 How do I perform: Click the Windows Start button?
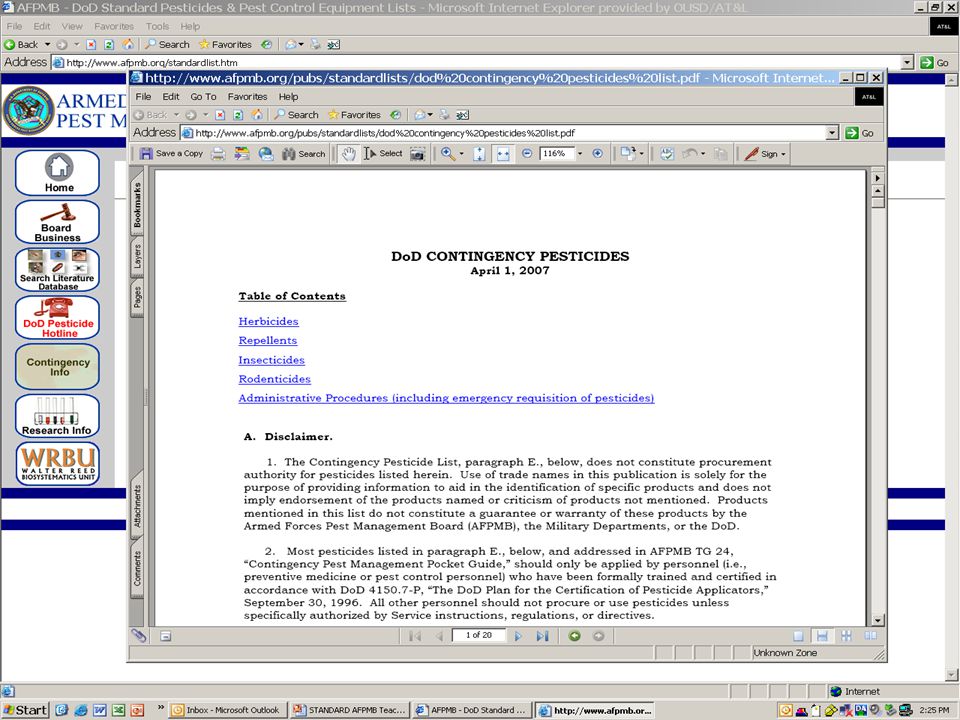(25, 710)
